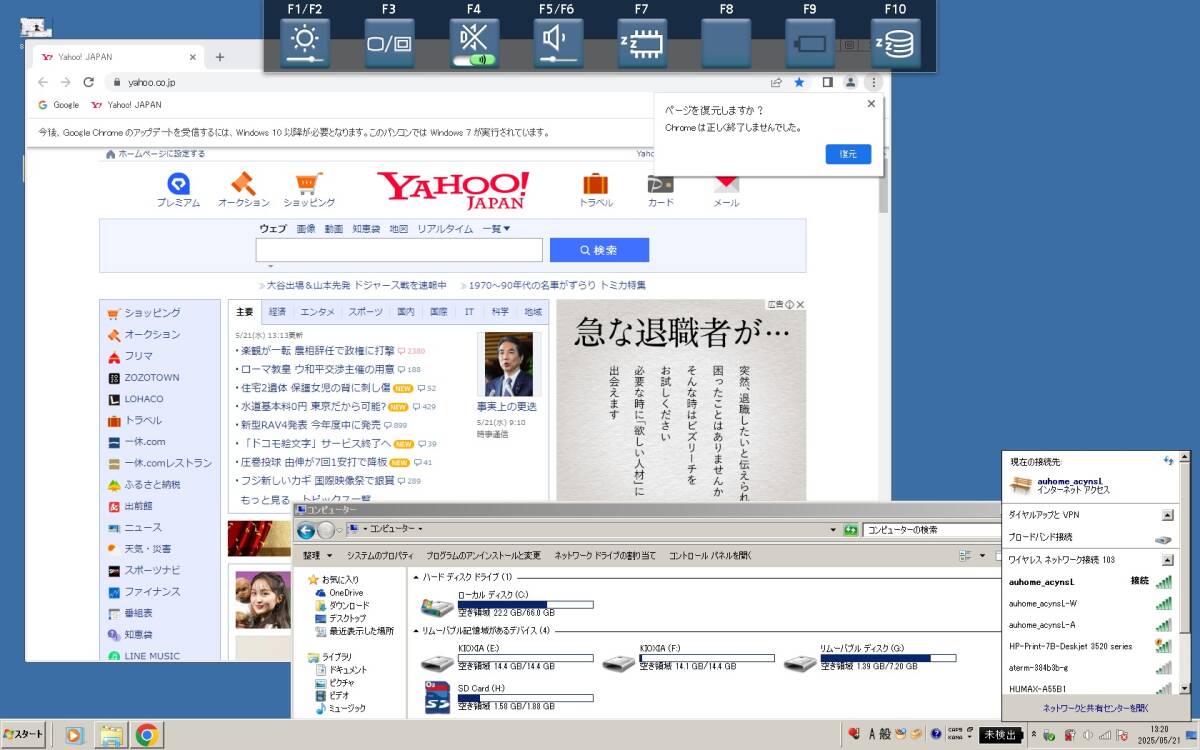Open Explorer address bar history dropdown

(833, 530)
